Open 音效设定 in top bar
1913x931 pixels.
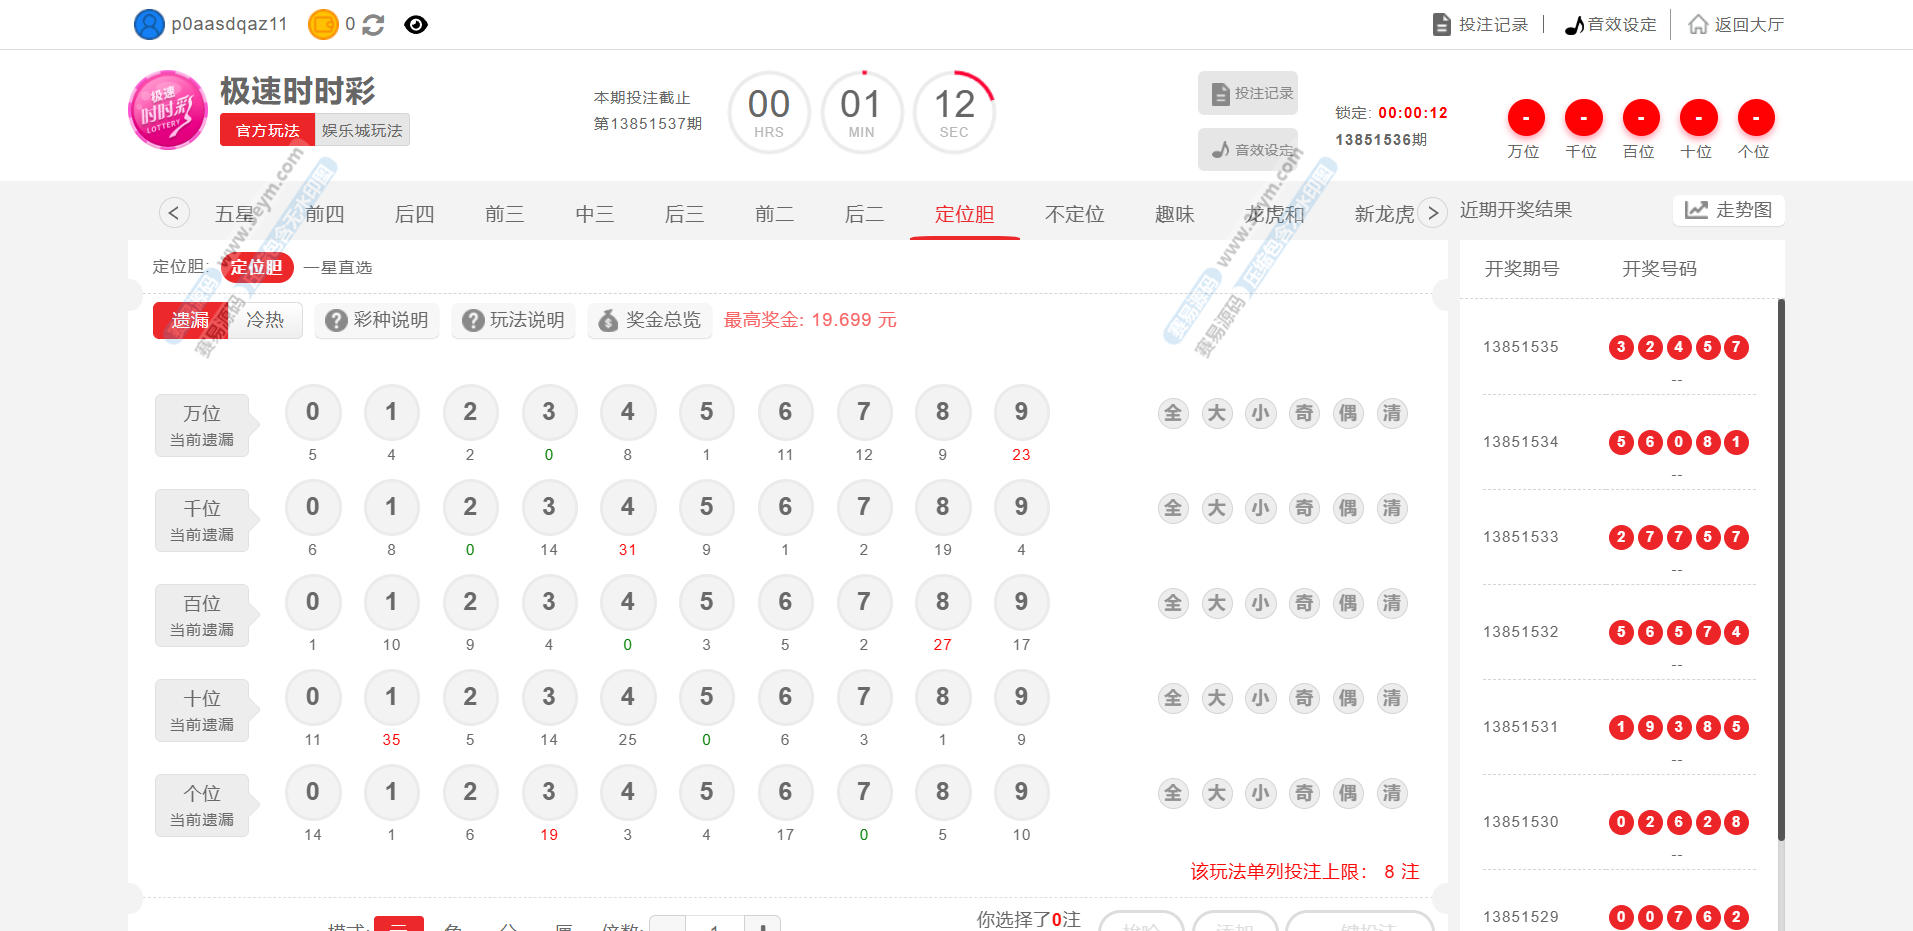coord(1610,25)
